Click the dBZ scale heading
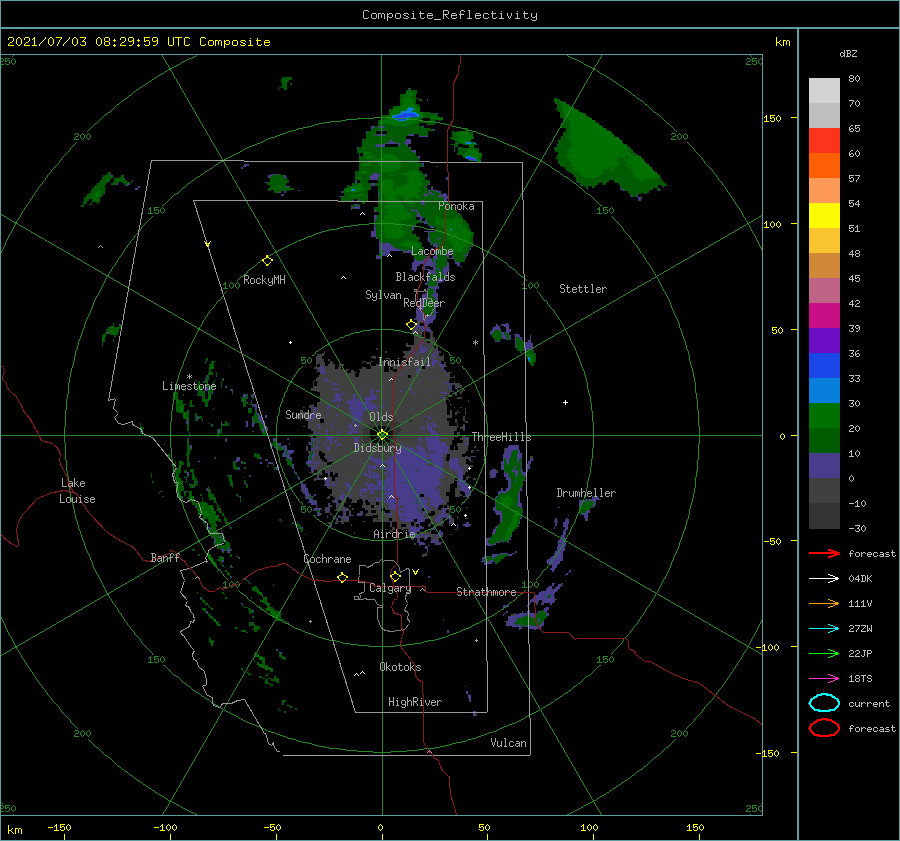The image size is (900, 841). coord(848,54)
